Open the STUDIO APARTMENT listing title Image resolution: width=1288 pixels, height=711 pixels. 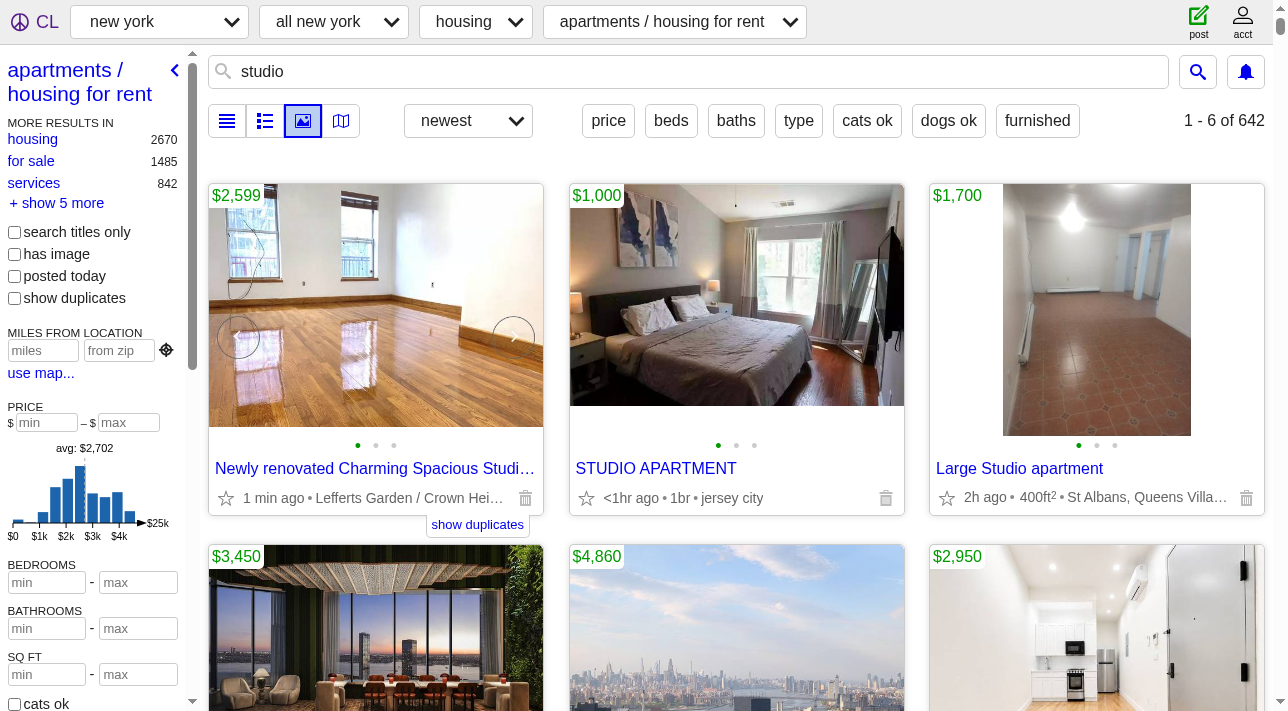(x=656, y=468)
